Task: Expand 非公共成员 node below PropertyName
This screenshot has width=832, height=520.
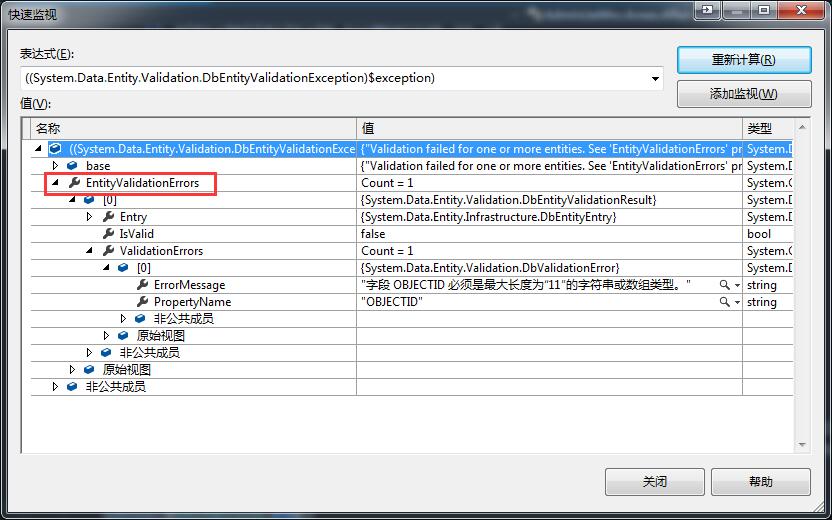Action: click(123, 318)
